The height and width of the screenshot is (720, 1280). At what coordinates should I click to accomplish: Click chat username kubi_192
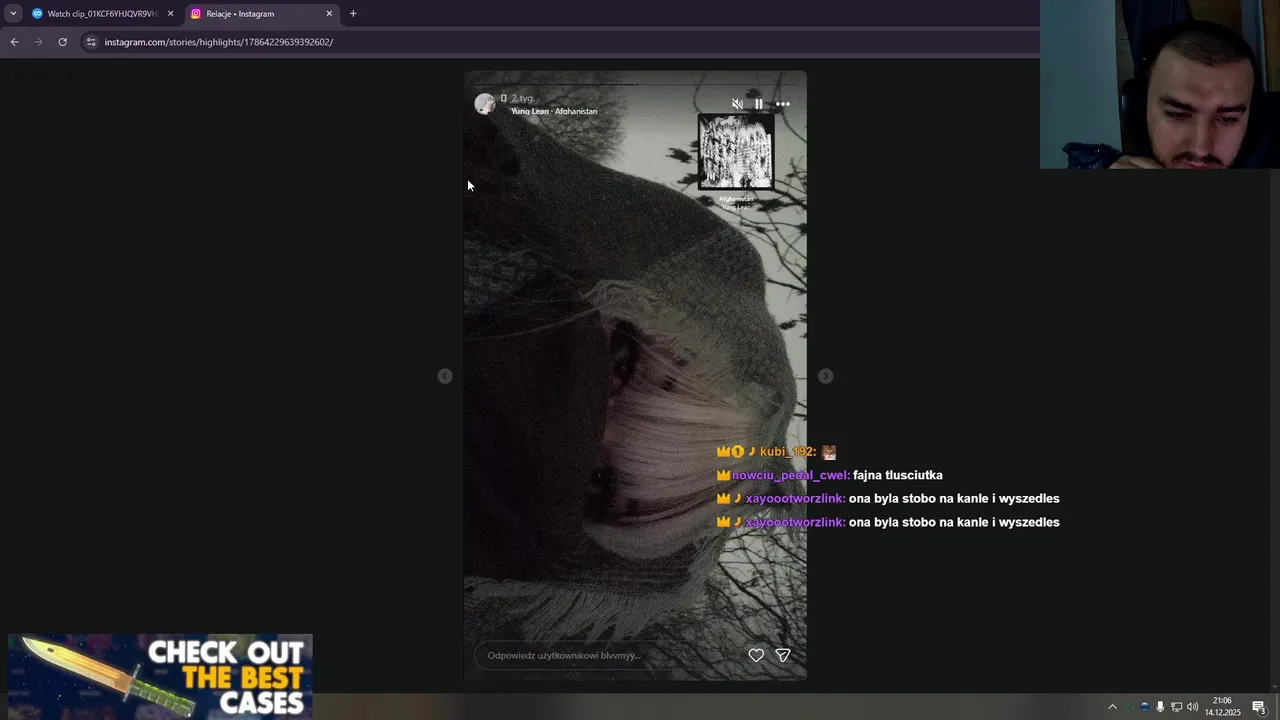click(788, 452)
